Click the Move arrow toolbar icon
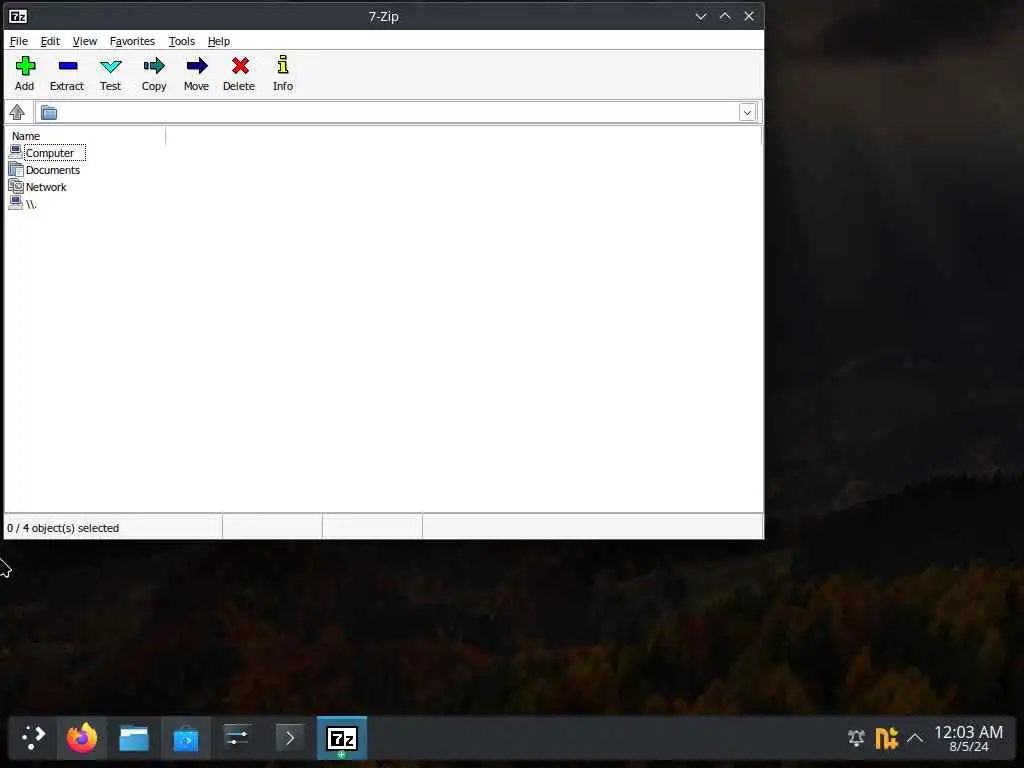This screenshot has height=768, width=1024. point(196,73)
